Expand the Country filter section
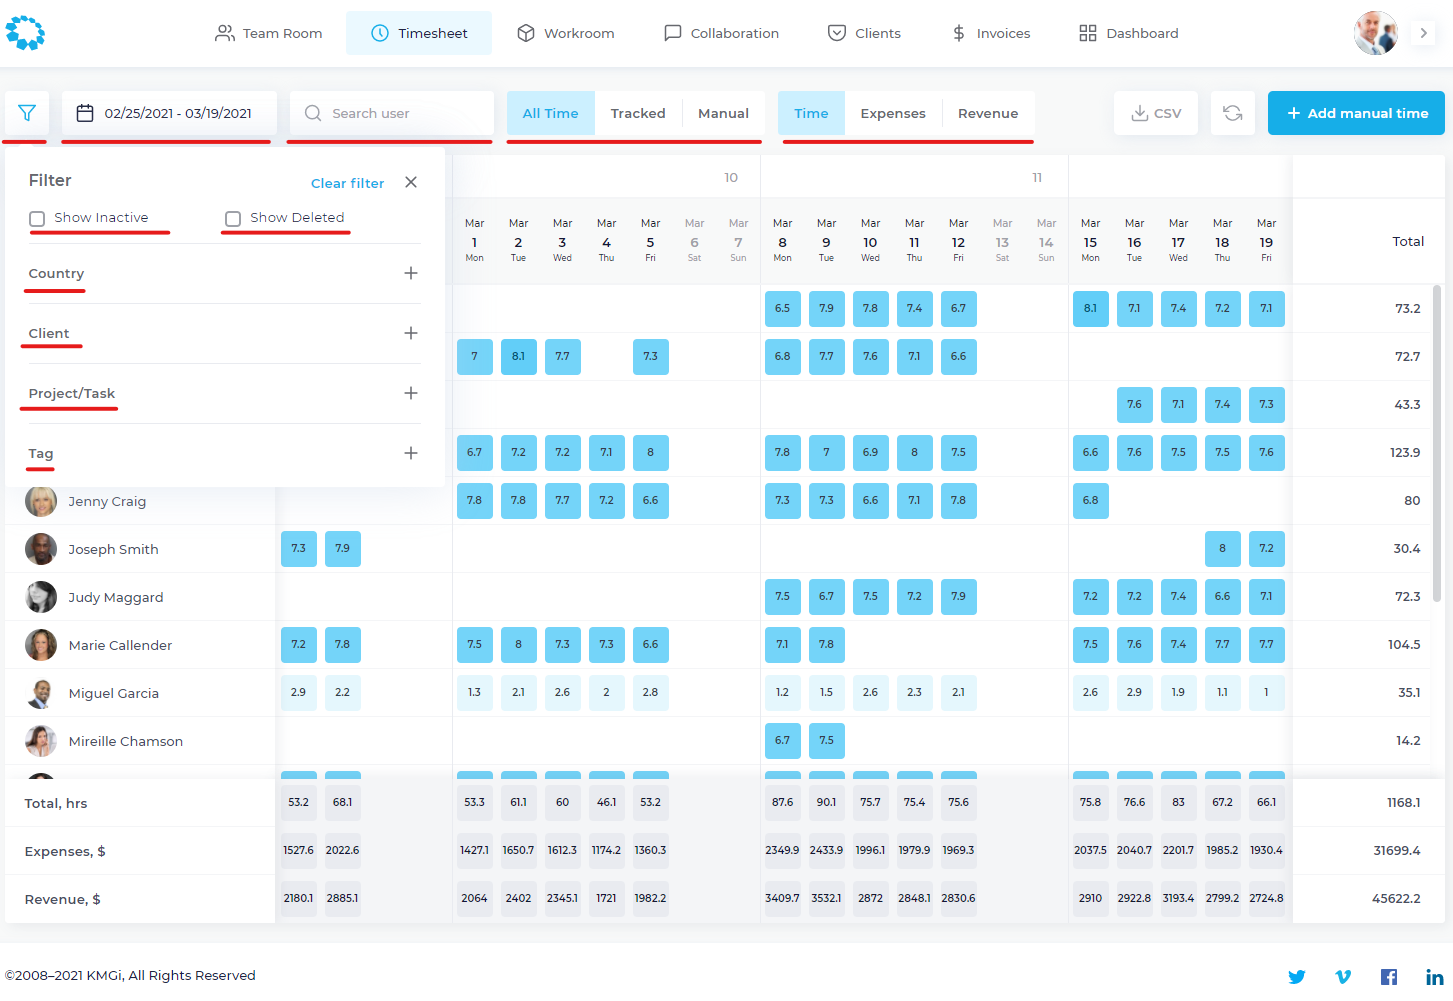The height and width of the screenshot is (1001, 1453). (410, 273)
